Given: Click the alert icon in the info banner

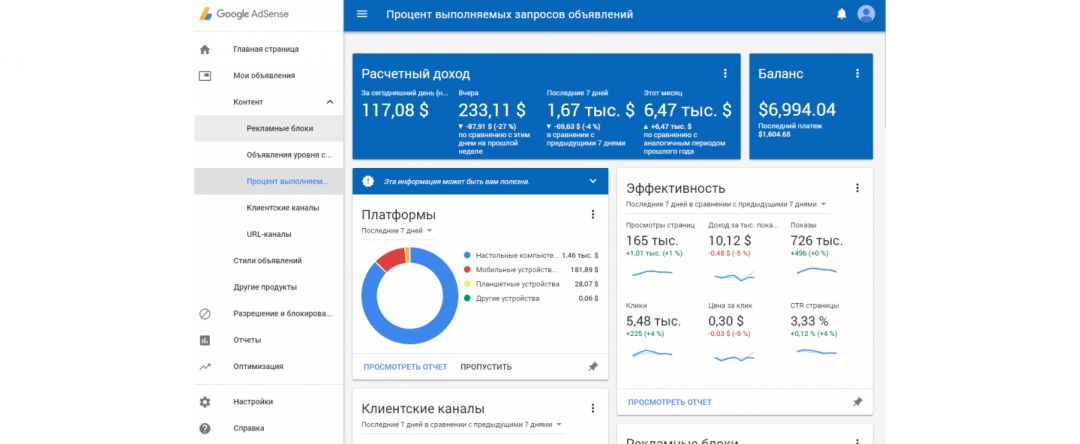Looking at the screenshot, I should point(368,181).
